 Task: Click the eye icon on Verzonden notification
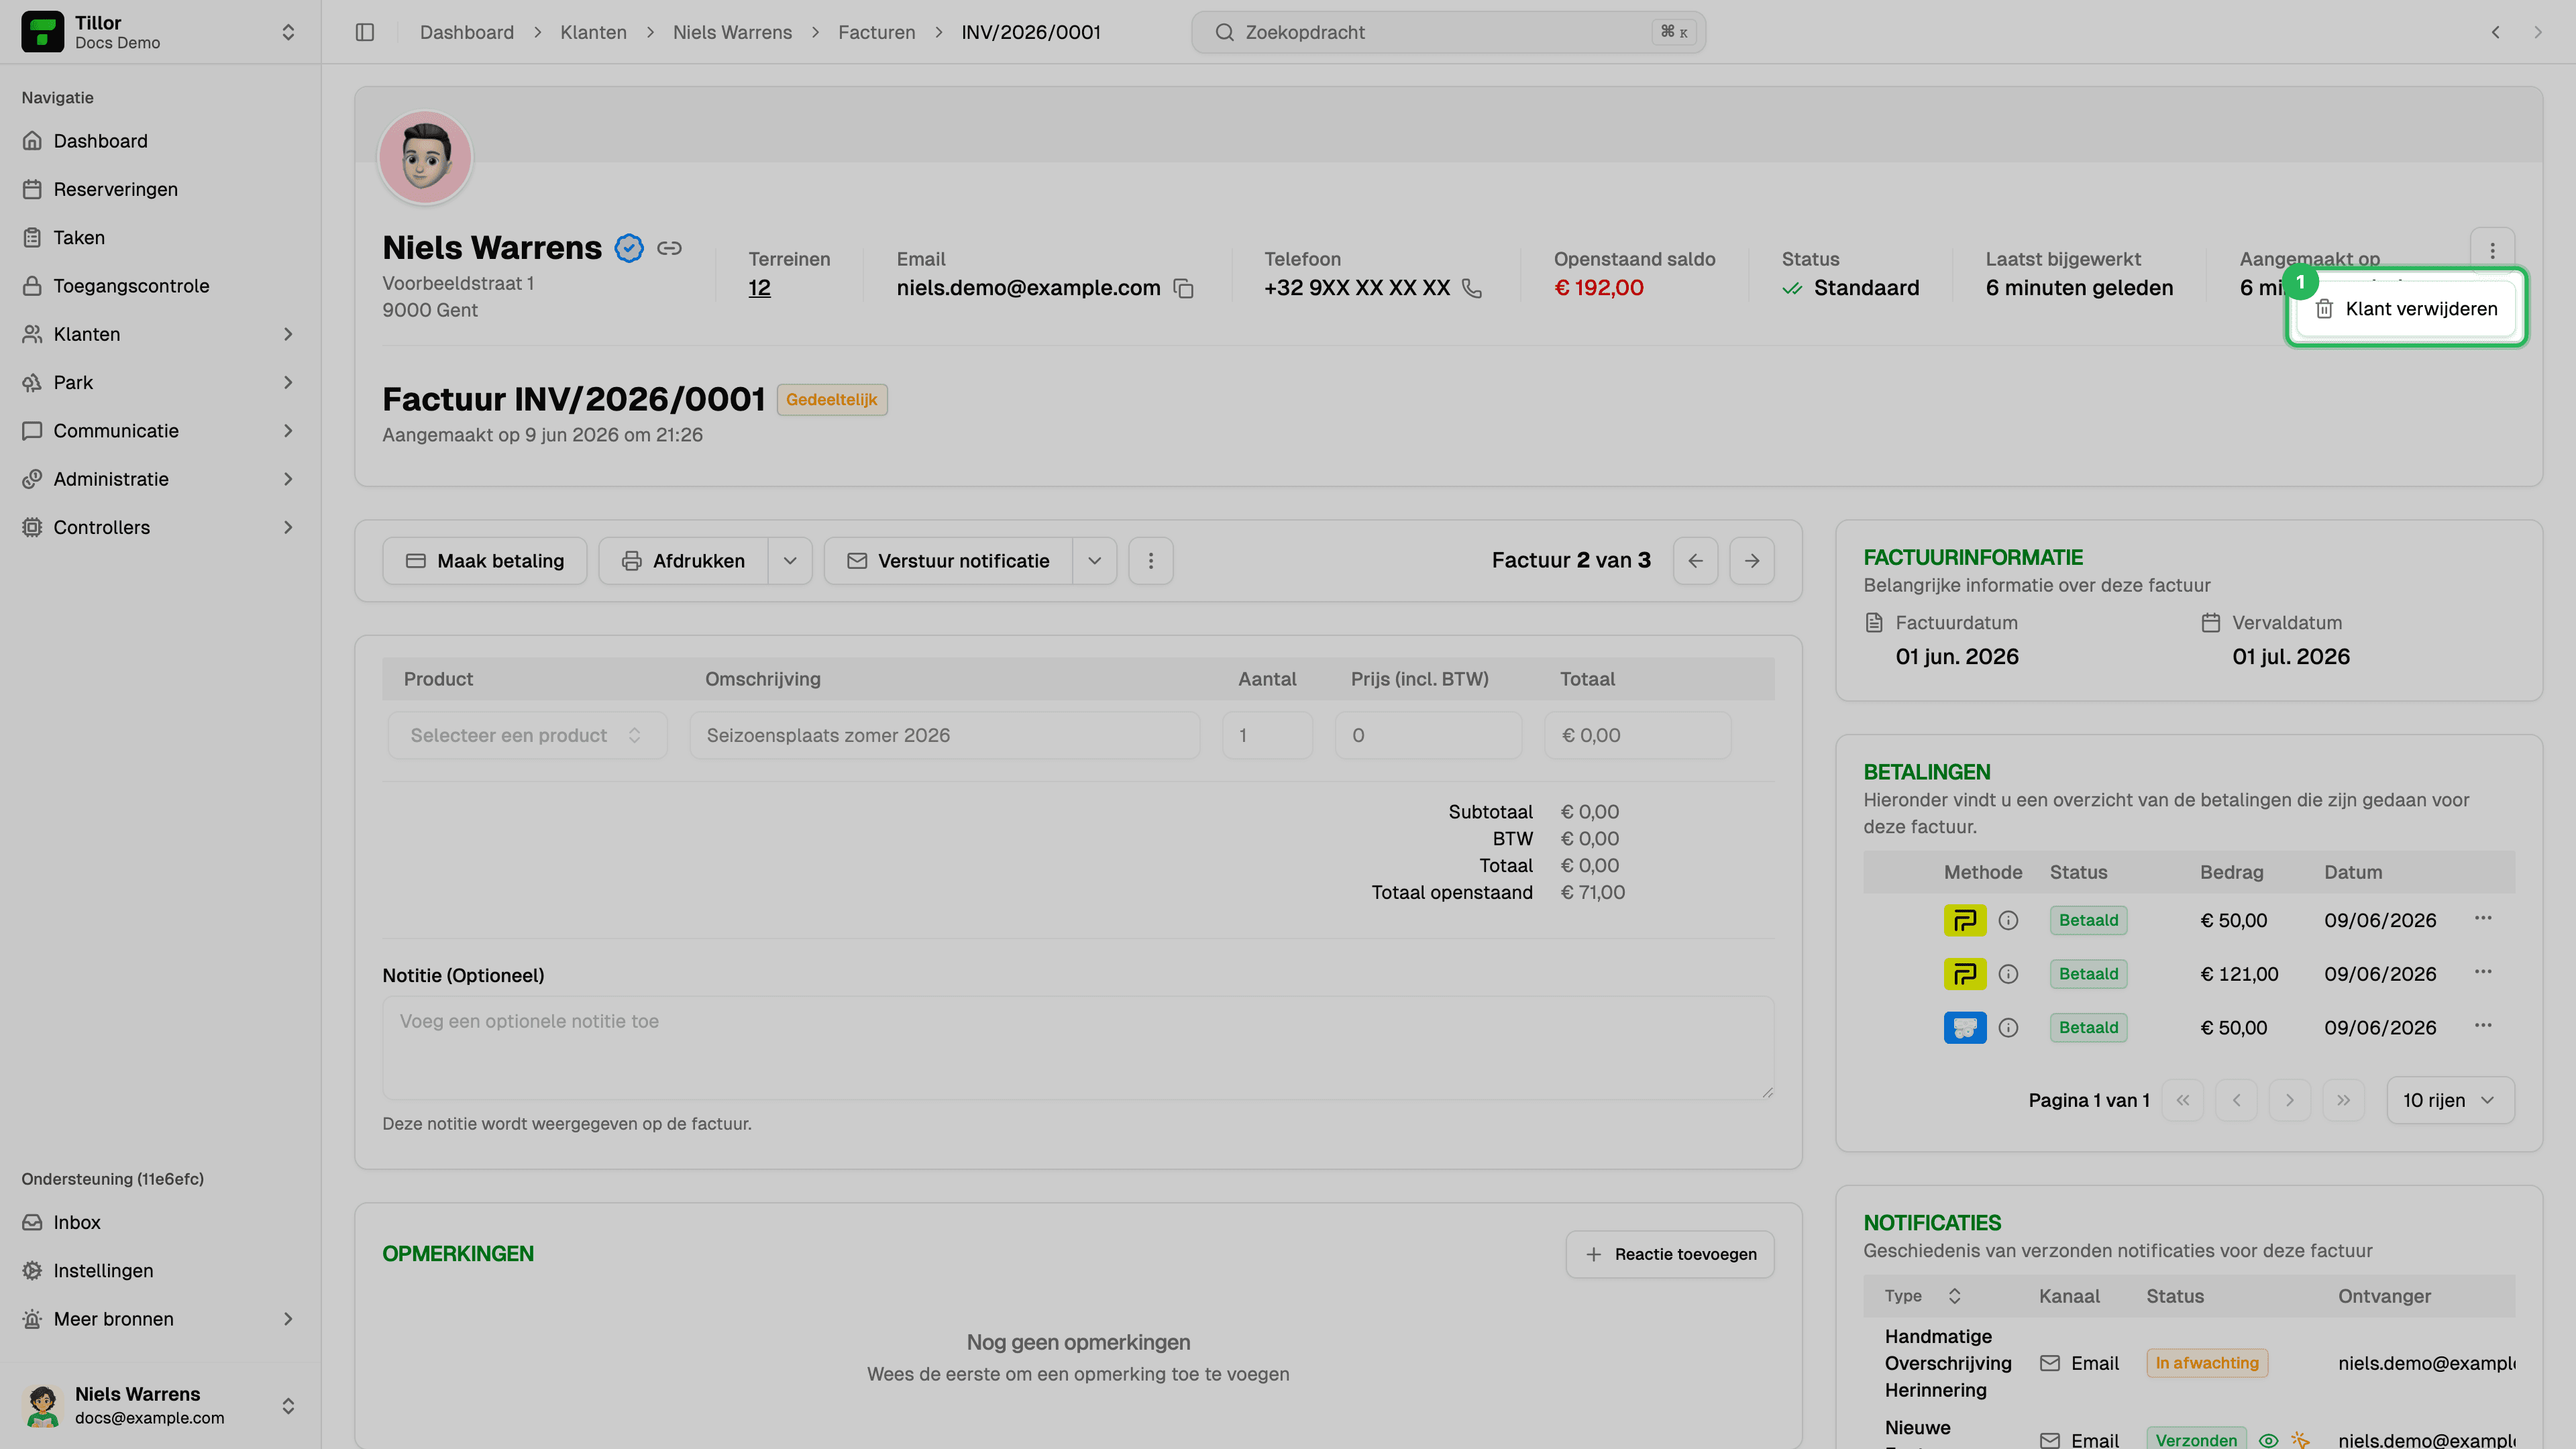tap(2269, 1441)
